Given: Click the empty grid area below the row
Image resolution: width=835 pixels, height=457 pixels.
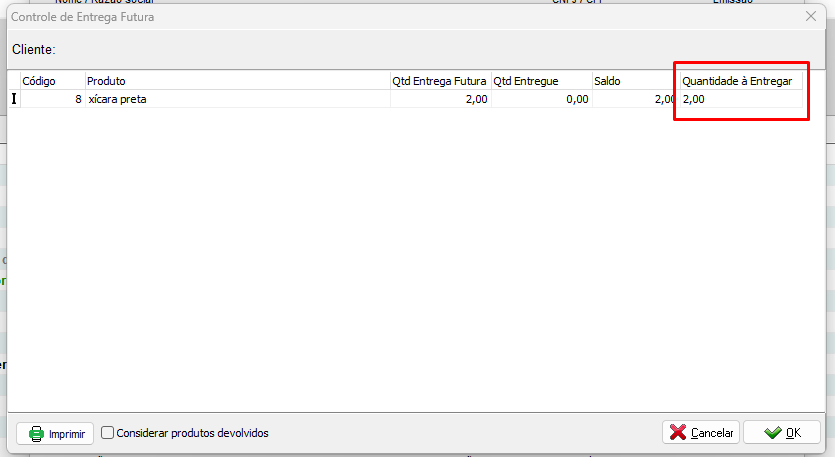Looking at the screenshot, I should 400,260.
